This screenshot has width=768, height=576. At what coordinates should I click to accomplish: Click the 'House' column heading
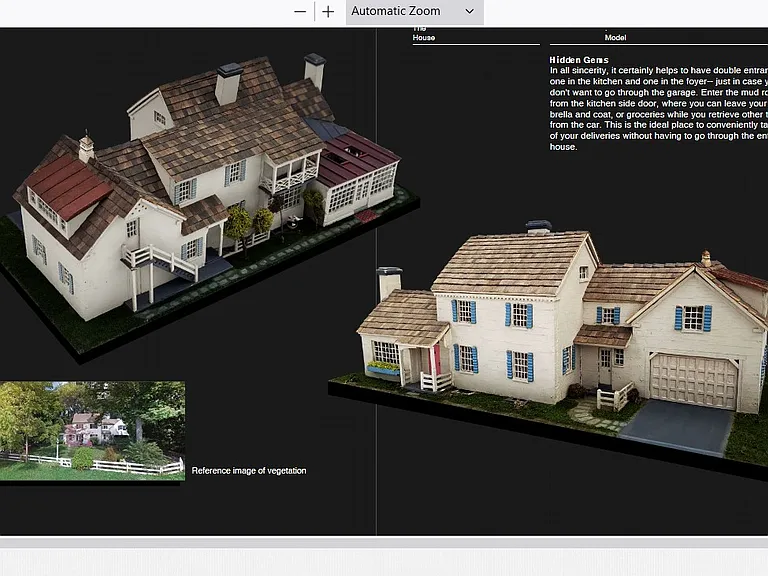tap(424, 37)
